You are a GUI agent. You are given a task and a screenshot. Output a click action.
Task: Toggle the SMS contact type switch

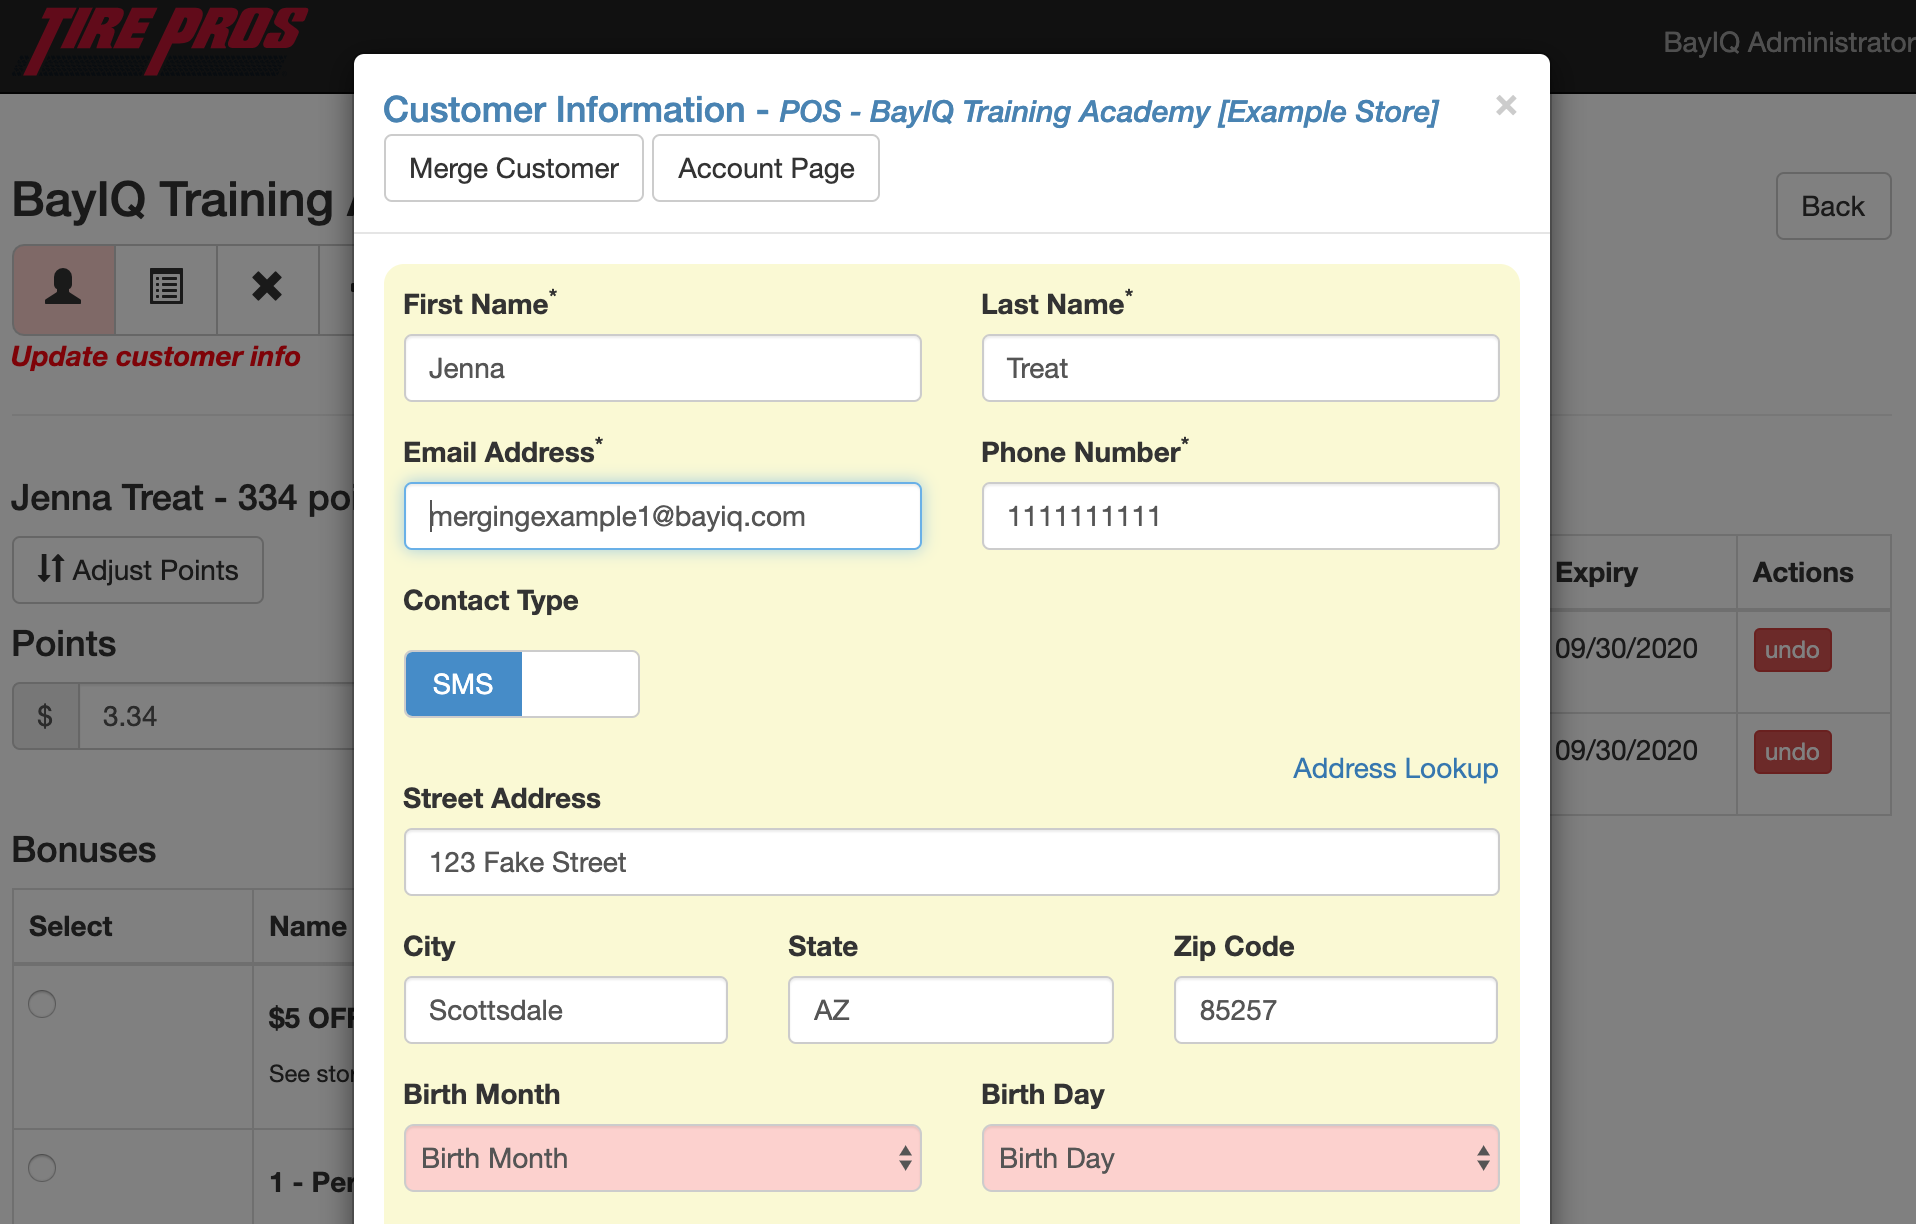coord(521,684)
